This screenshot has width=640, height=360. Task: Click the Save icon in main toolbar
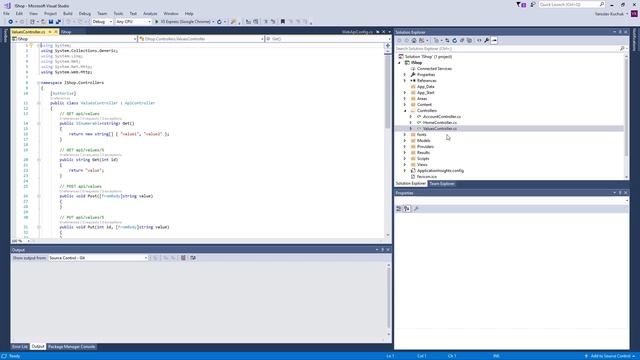(x=51, y=22)
